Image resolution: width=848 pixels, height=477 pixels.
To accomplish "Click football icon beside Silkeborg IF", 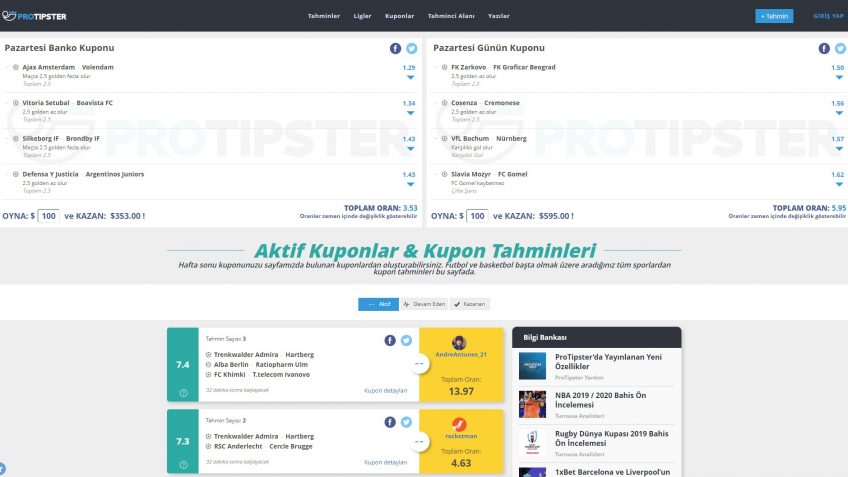I will coord(16,138).
